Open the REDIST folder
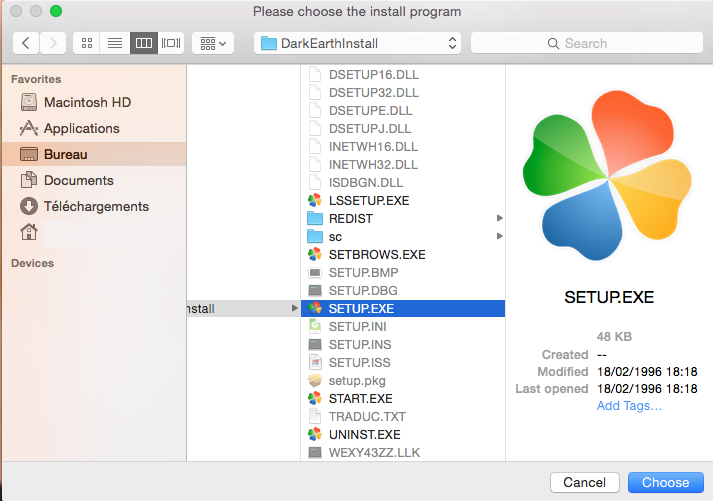Screen dimensions: 713x501 pyautogui.click(x=403, y=219)
